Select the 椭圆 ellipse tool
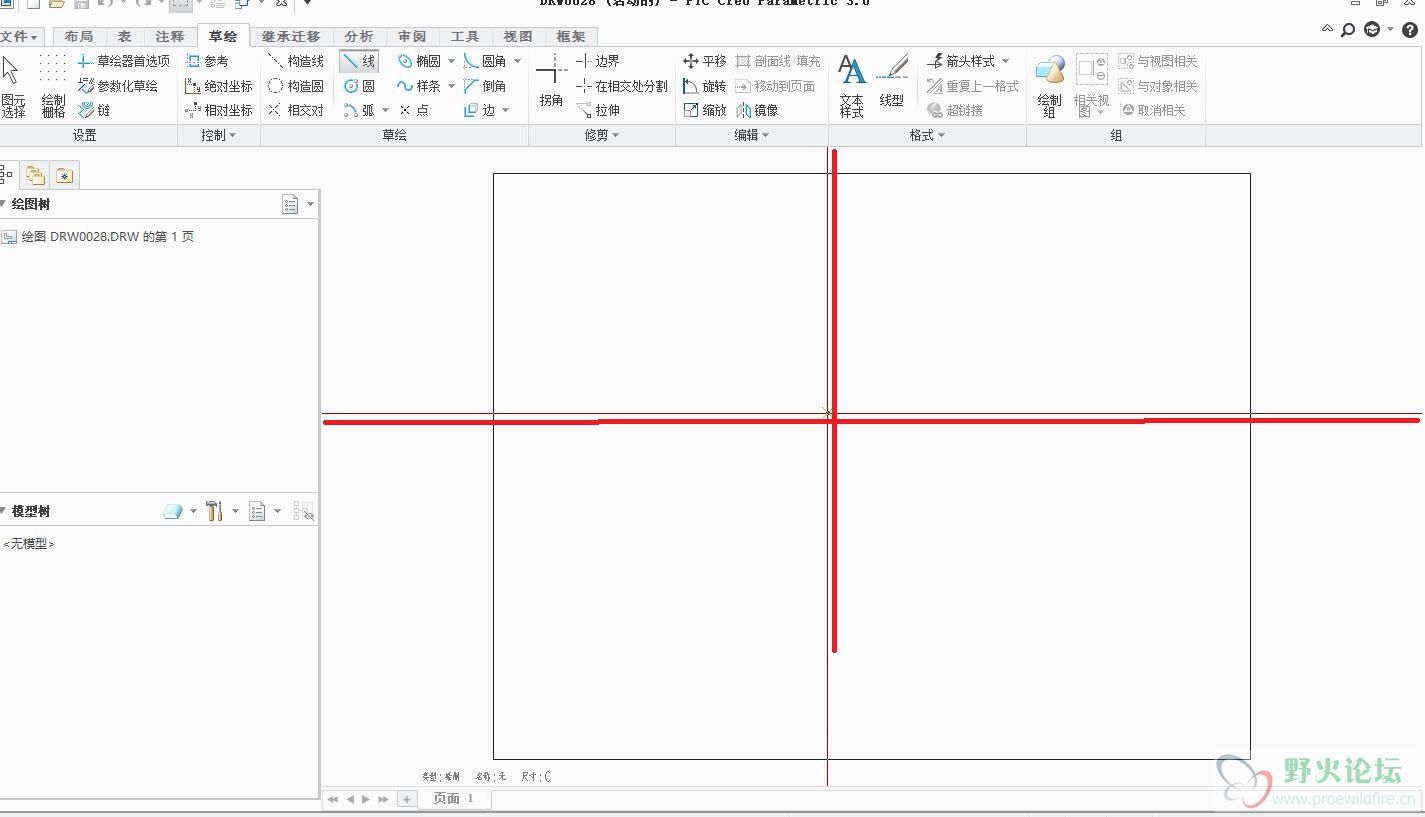This screenshot has height=817, width=1425. coord(419,61)
